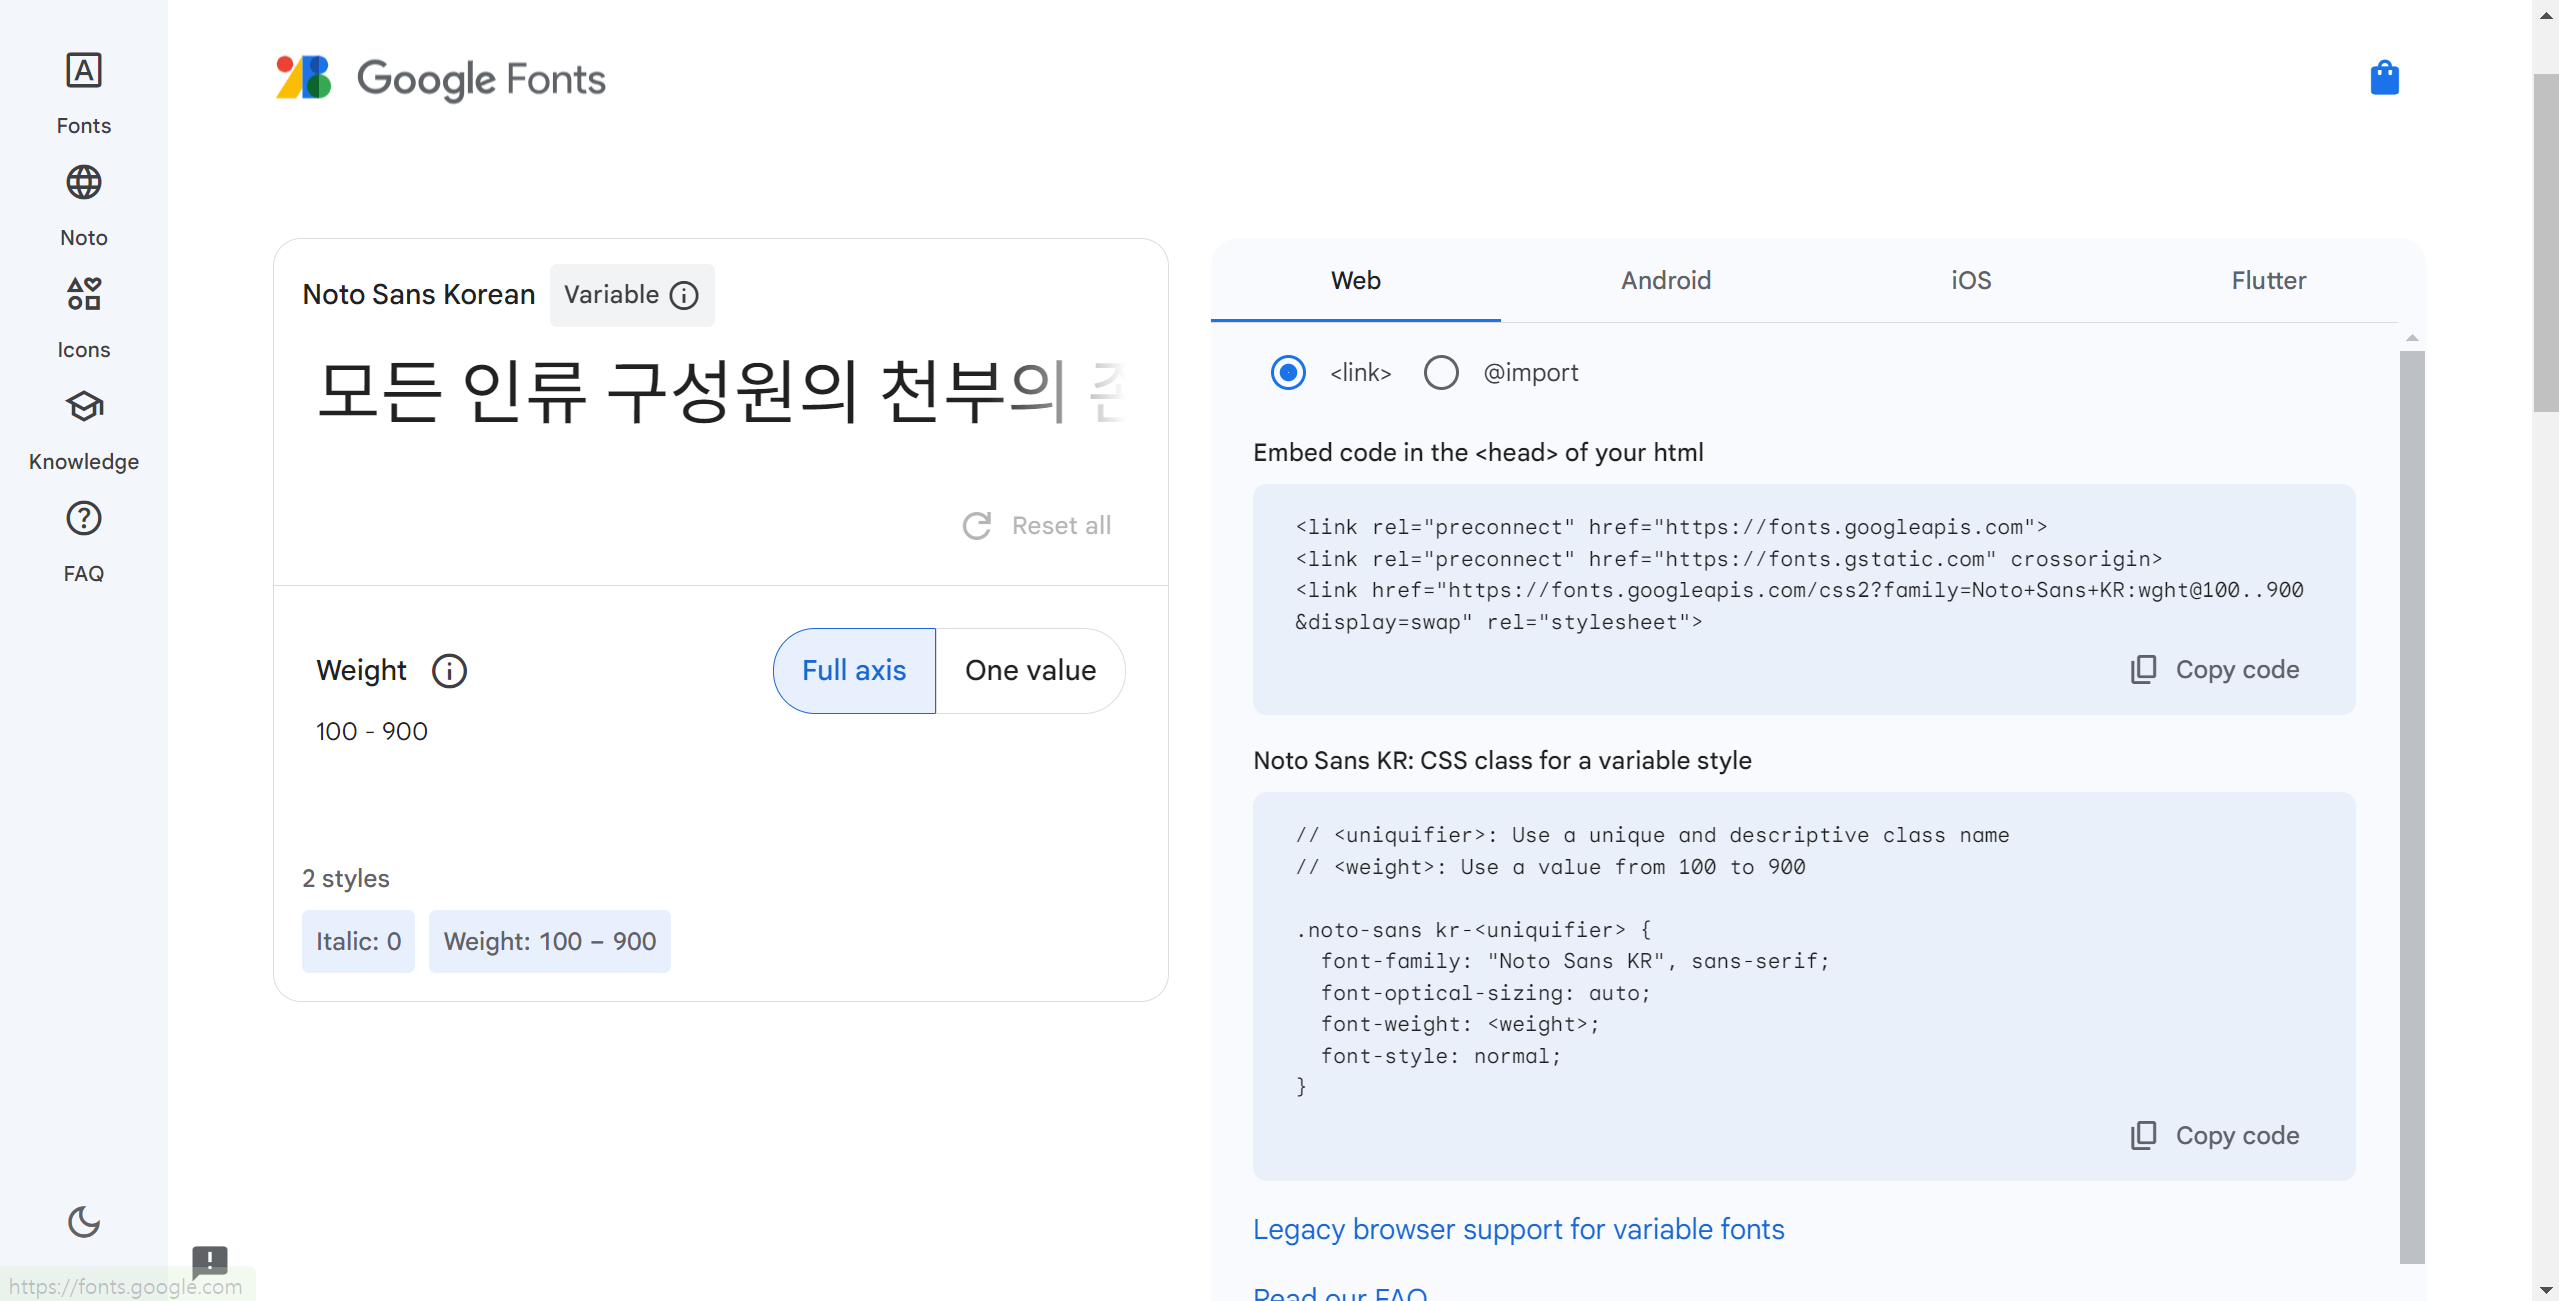This screenshot has height=1301, width=2559.
Task: Open the FAQ question mark icon
Action: pos(84,519)
